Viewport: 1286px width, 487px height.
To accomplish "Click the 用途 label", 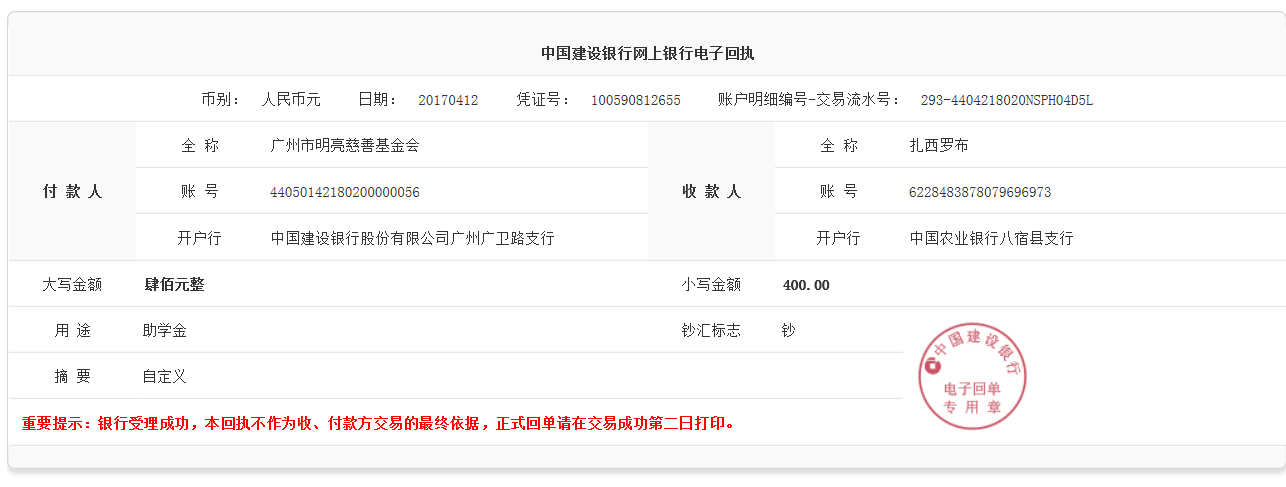I will pos(72,330).
